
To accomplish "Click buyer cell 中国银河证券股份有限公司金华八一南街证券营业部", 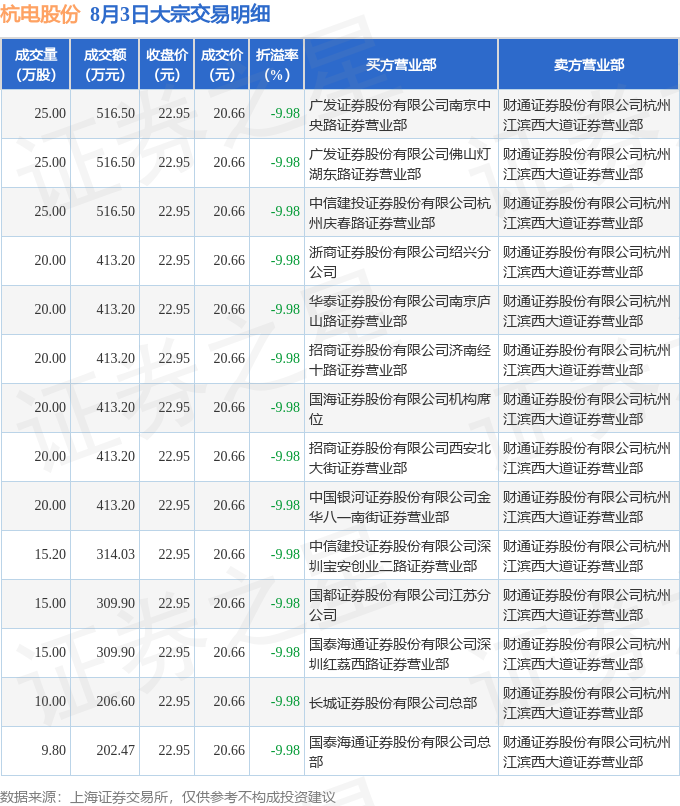I will pyautogui.click(x=401, y=507).
